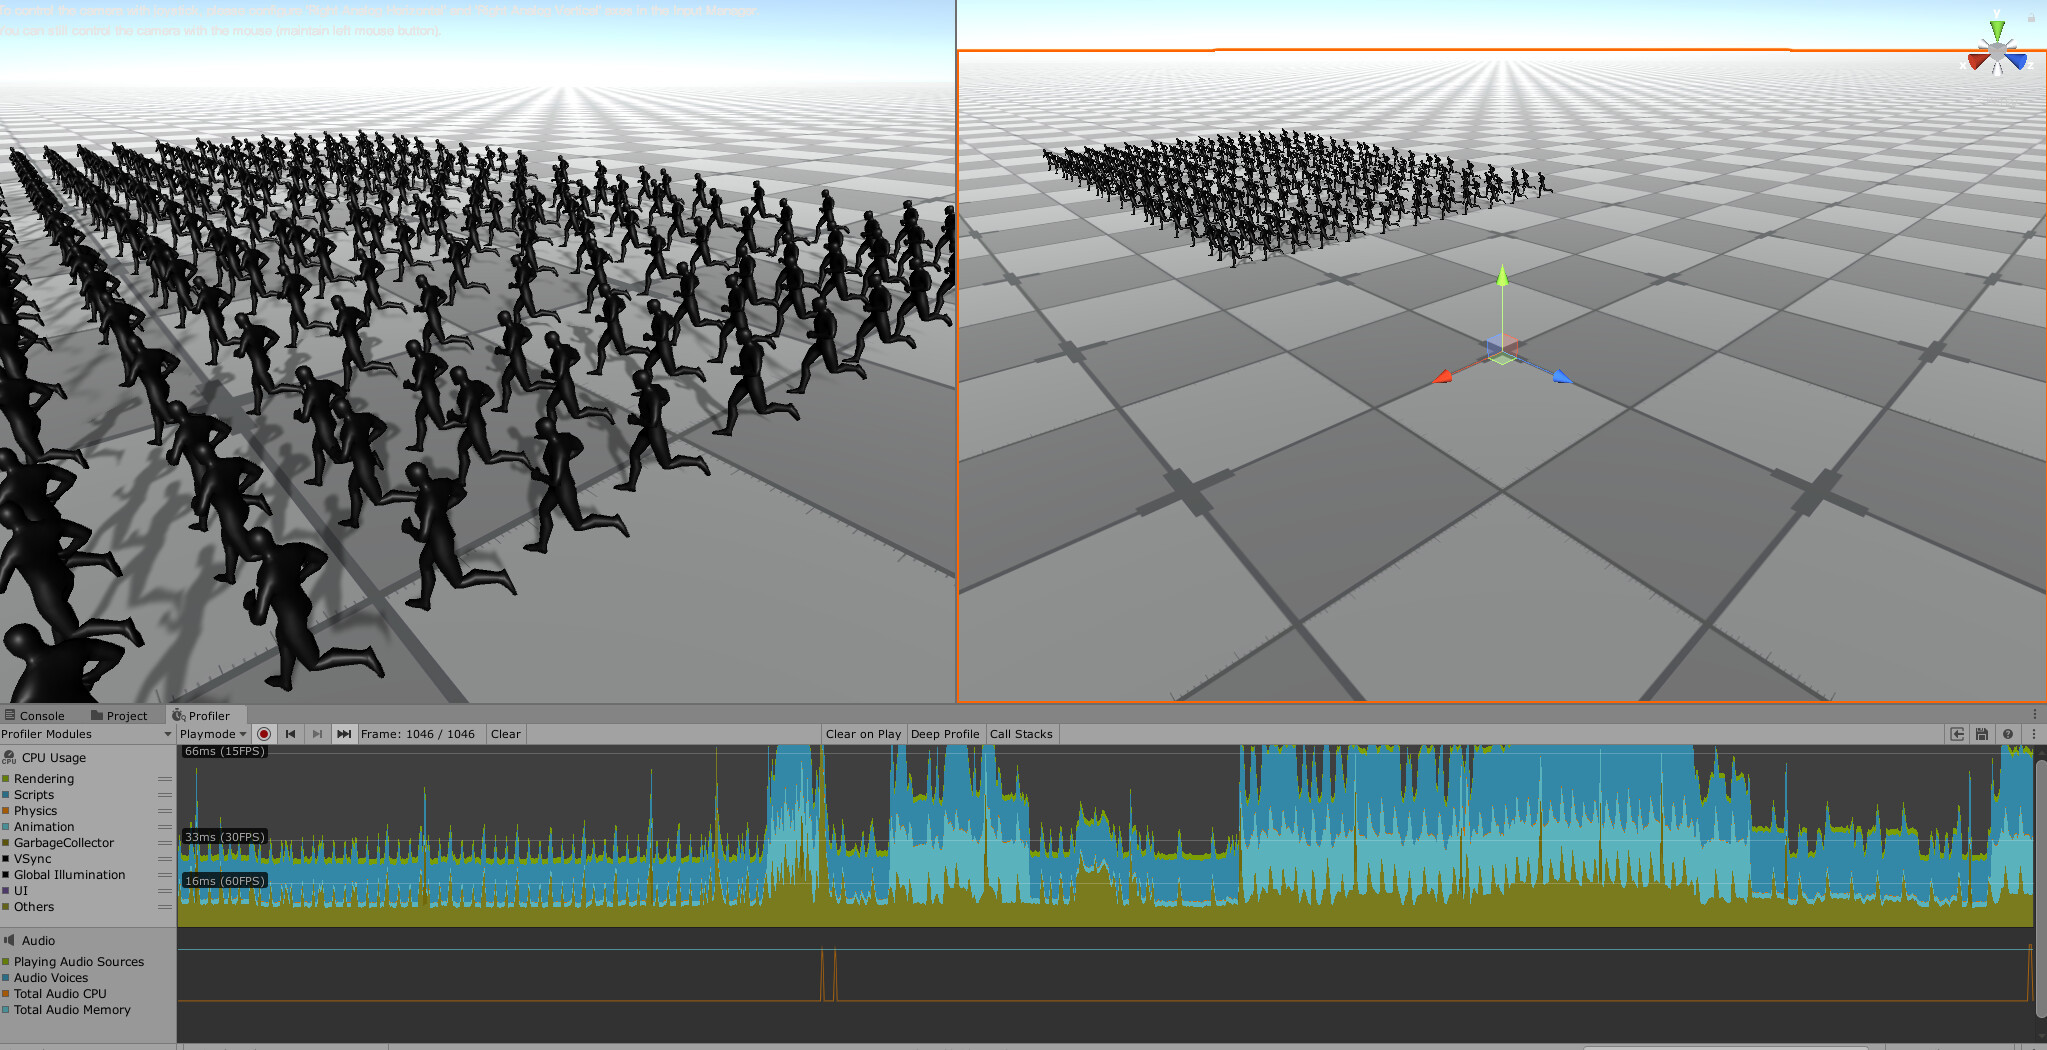This screenshot has width=2047, height=1050.
Task: Open profiler help via the question mark icon
Action: [2008, 734]
